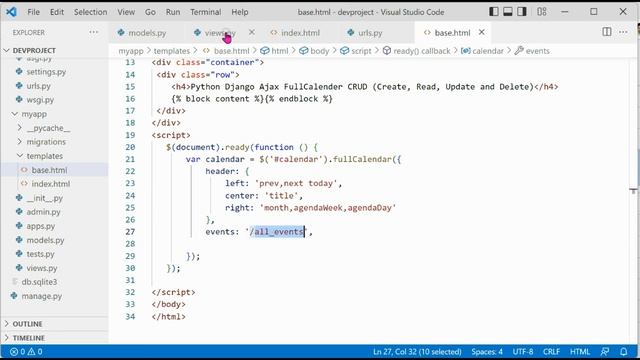Viewport: 640px width, 360px height.
Task: Click the feedback icon in status bar
Action: (x=605, y=351)
